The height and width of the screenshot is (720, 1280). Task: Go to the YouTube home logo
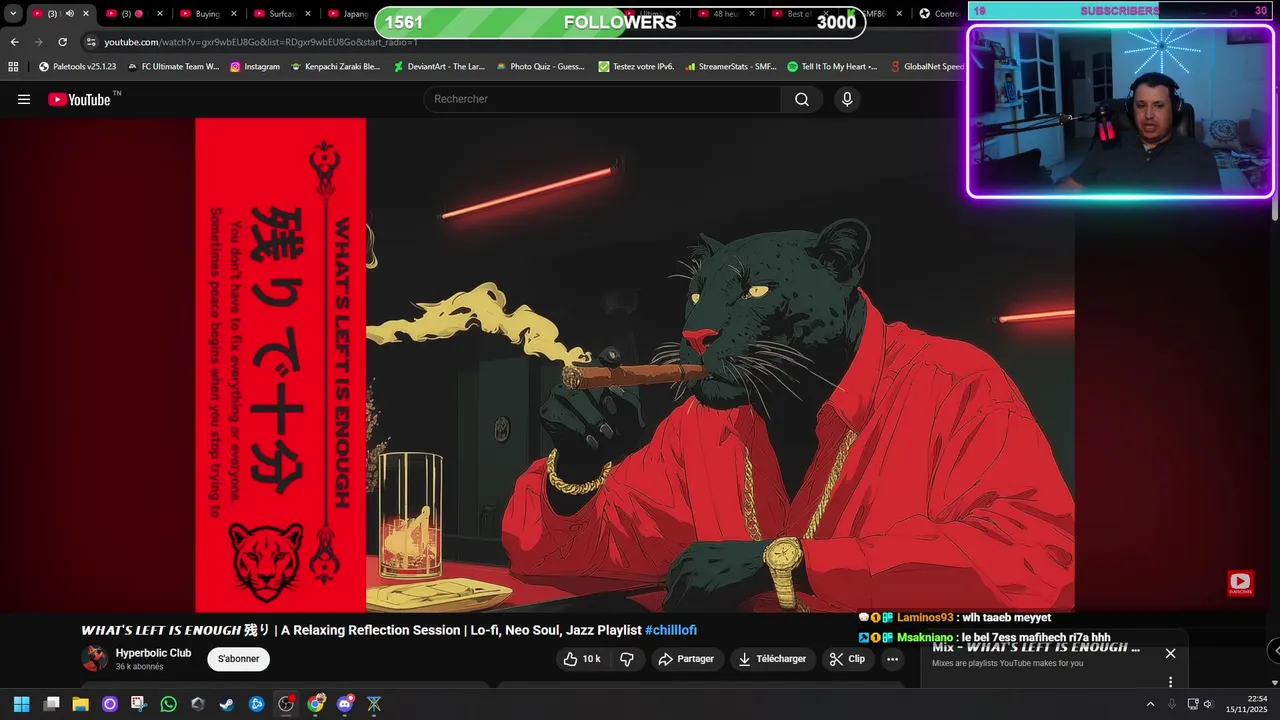click(79, 99)
